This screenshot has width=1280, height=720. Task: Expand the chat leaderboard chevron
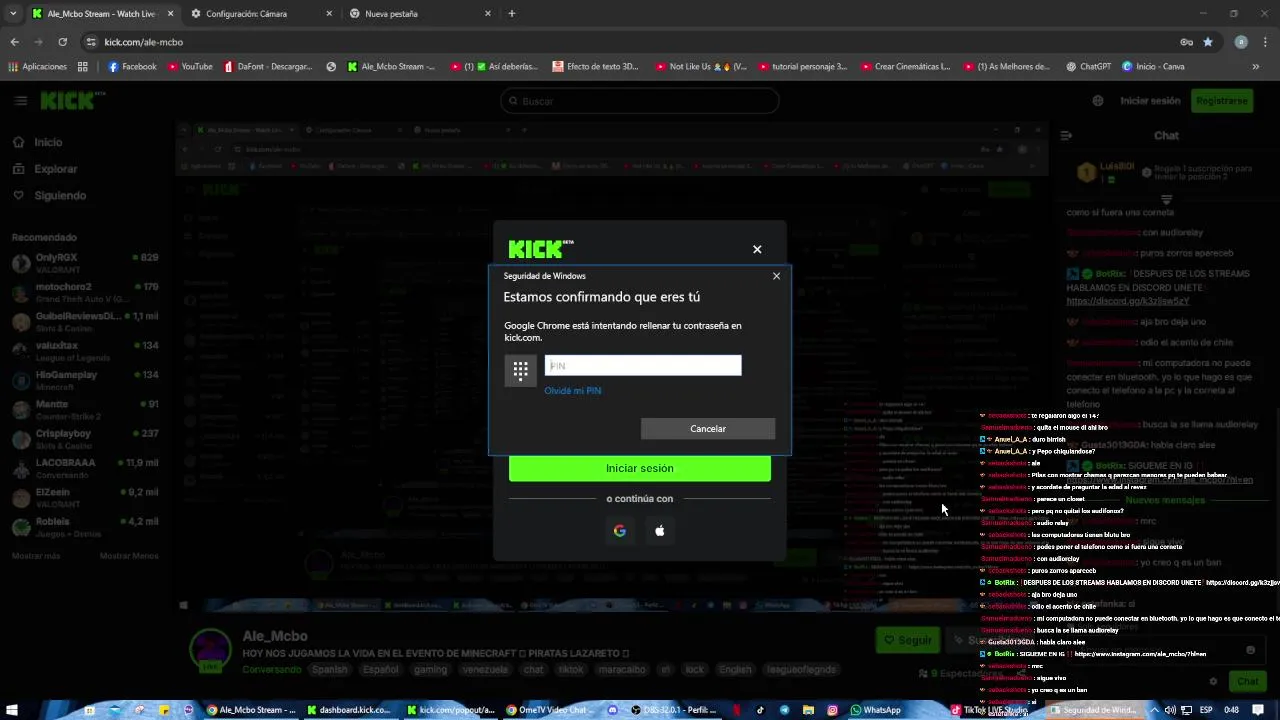(1166, 200)
